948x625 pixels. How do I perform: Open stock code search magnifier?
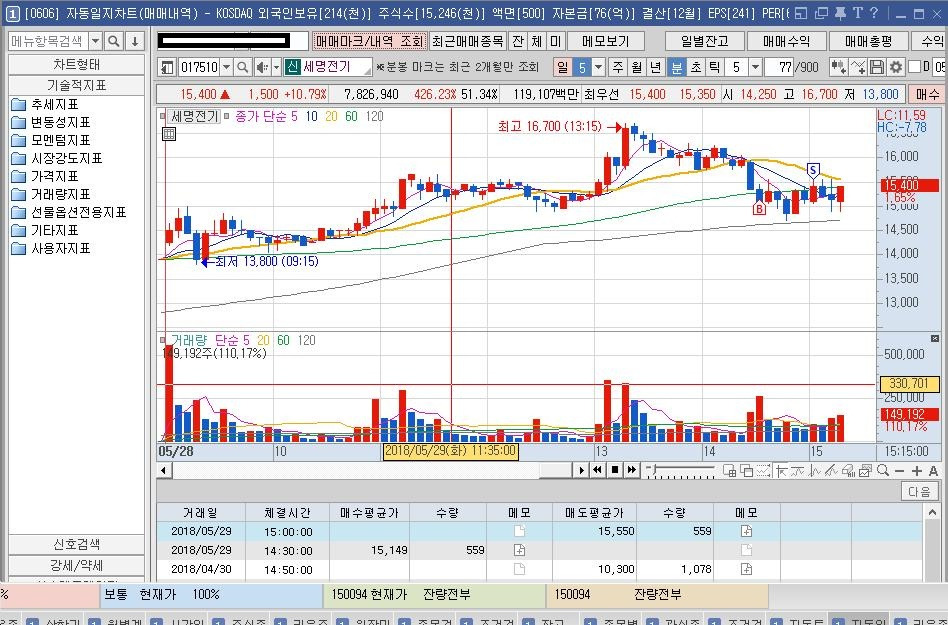pyautogui.click(x=242, y=66)
